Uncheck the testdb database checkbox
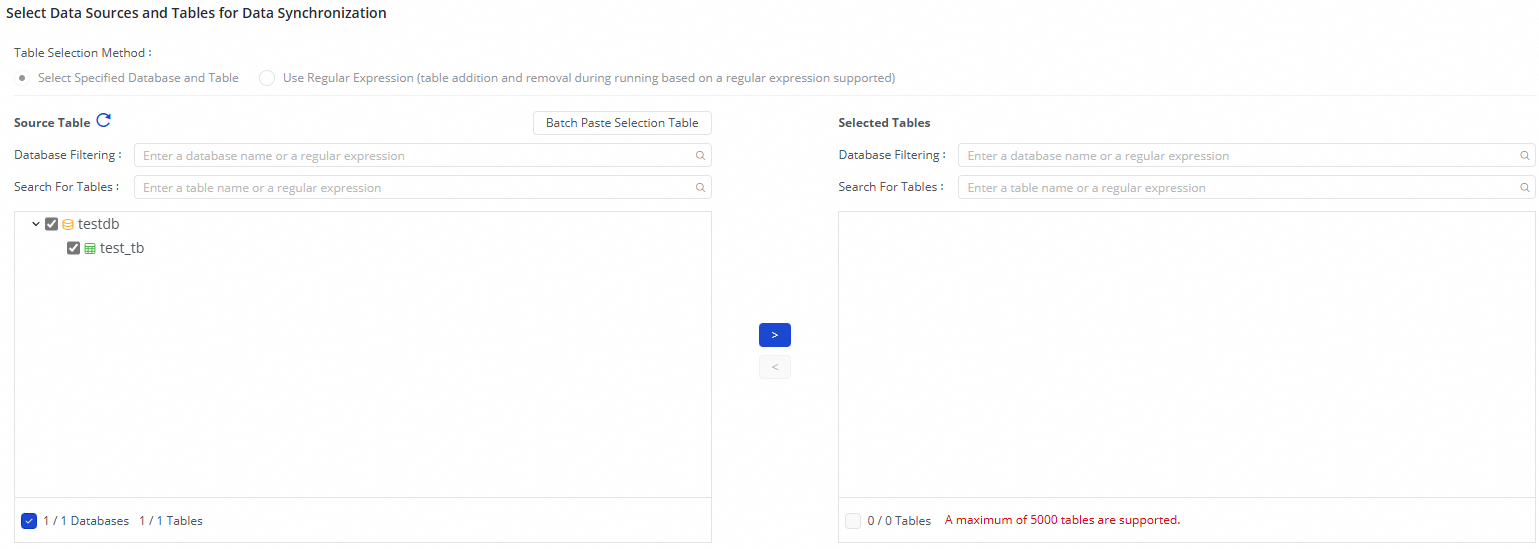1539x549 pixels. [52, 225]
